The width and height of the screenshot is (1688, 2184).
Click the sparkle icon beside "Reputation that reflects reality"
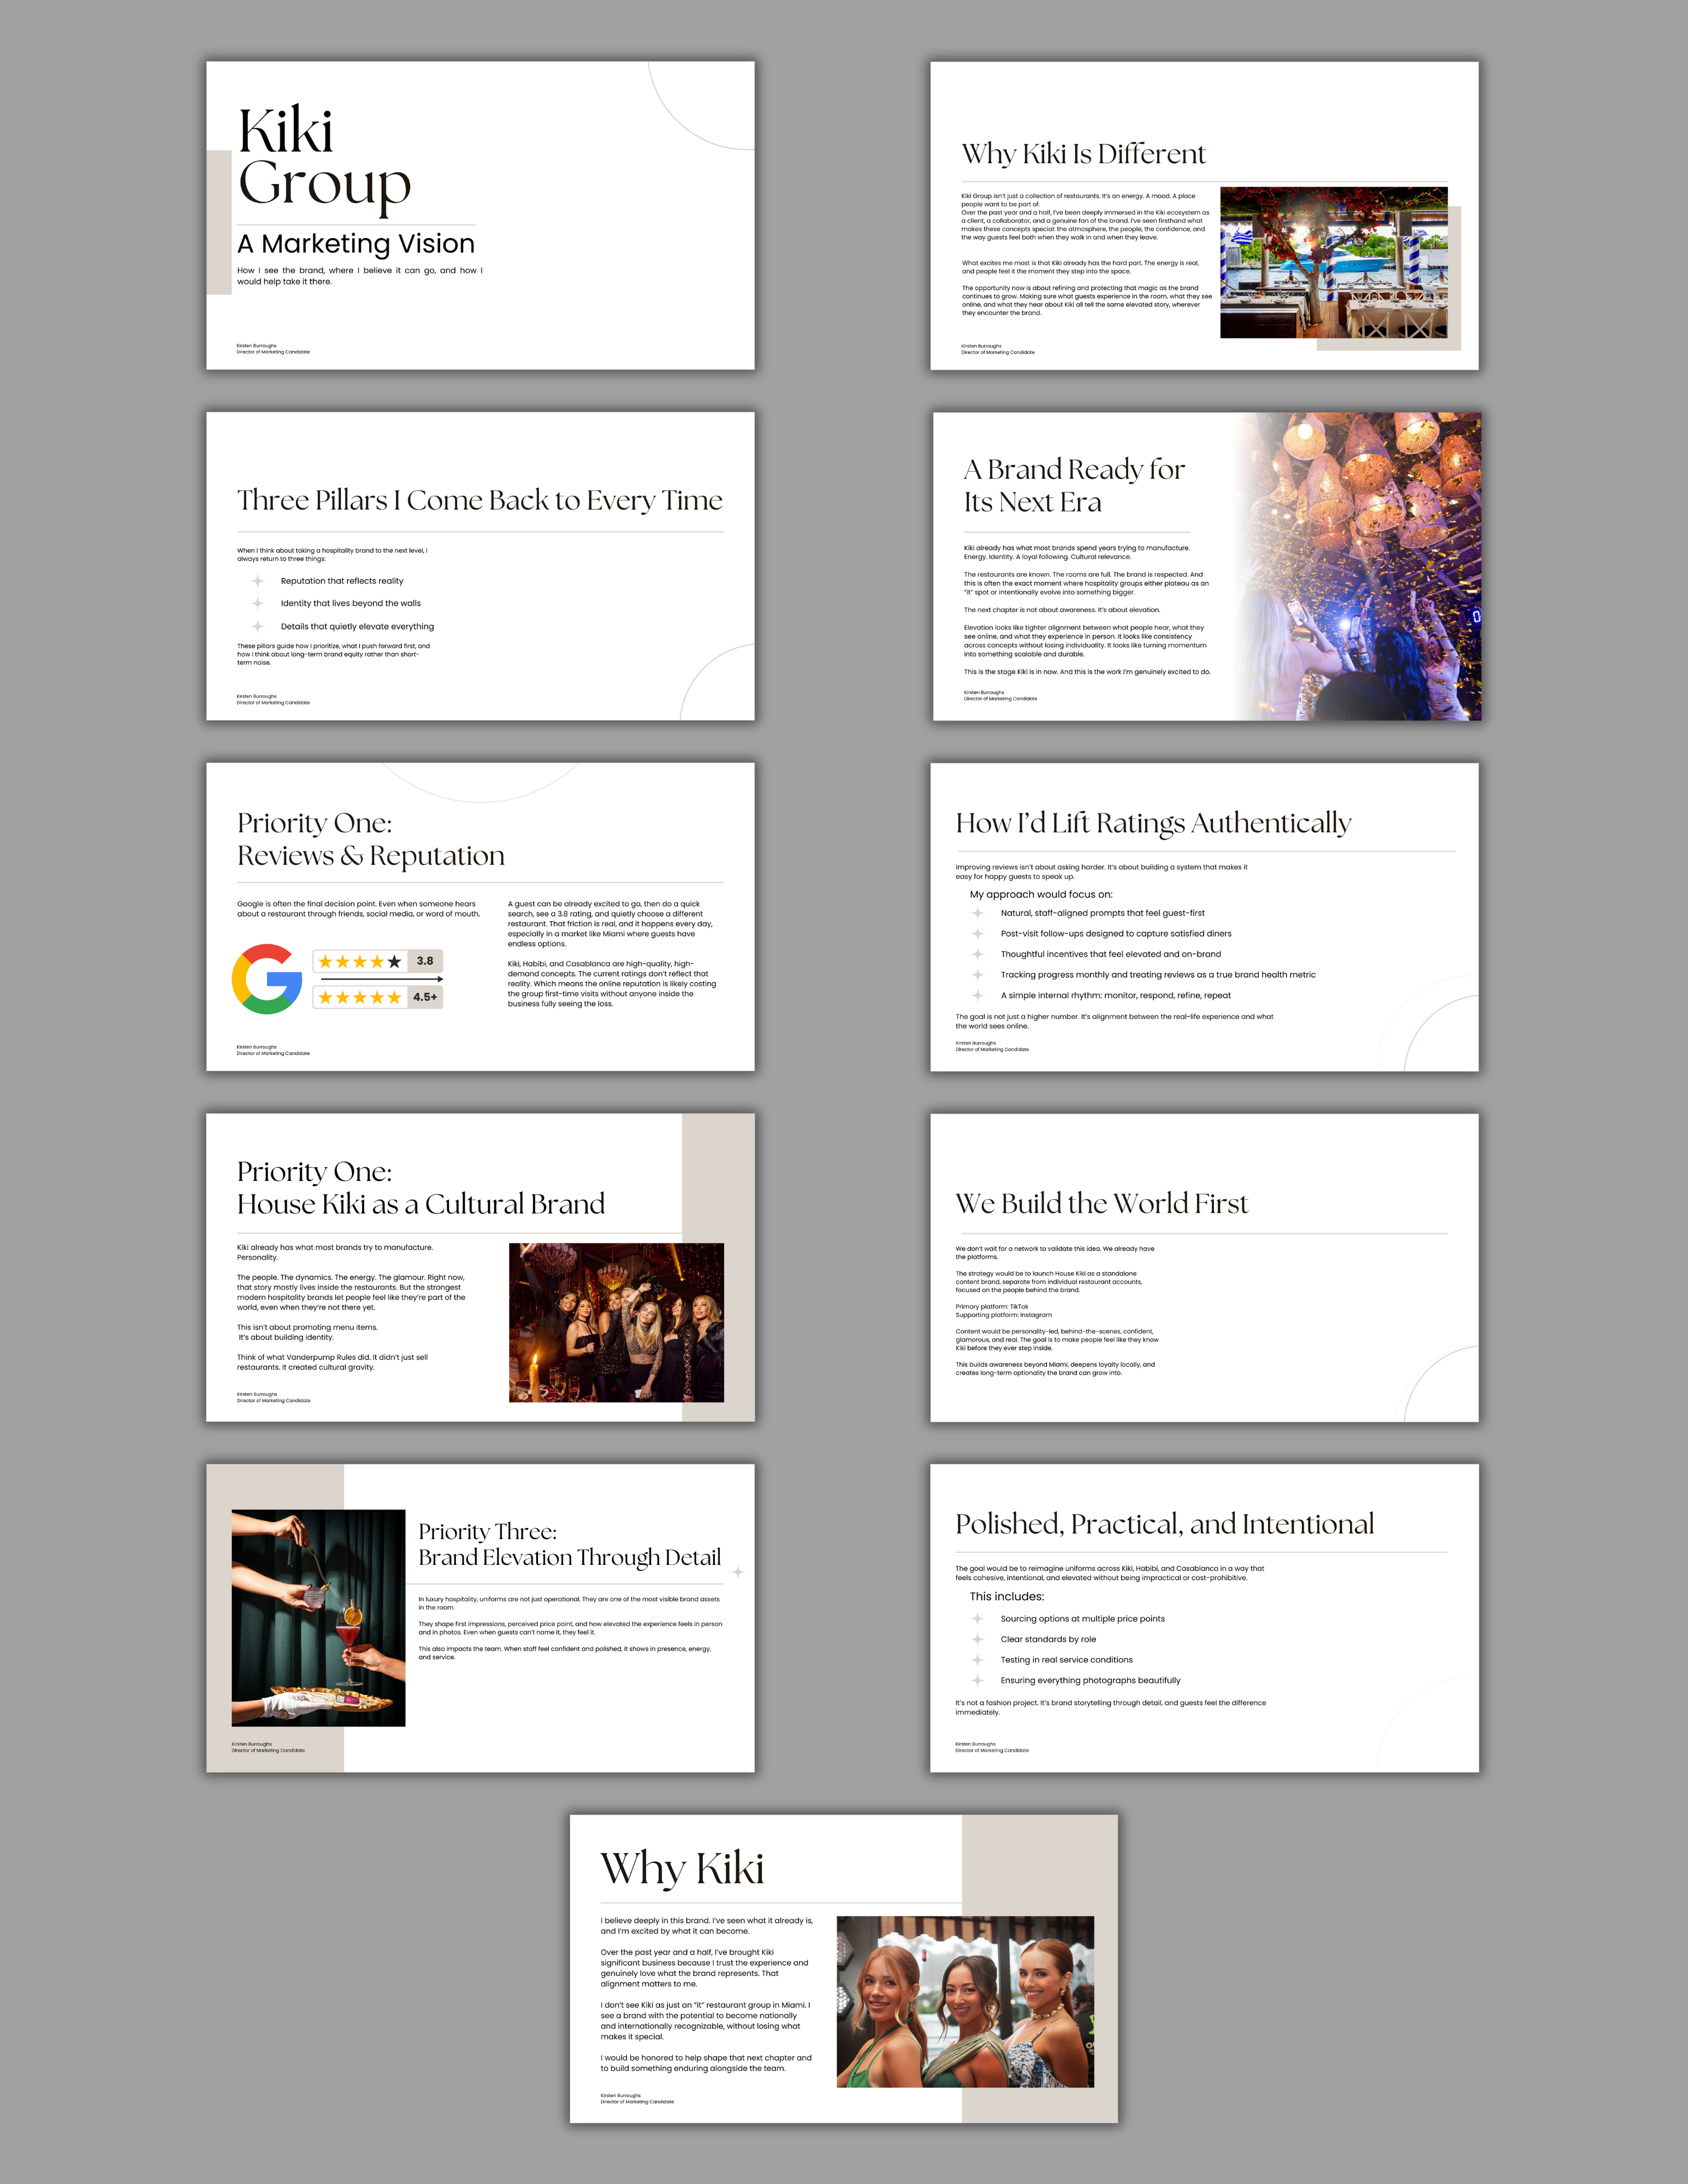point(258,581)
